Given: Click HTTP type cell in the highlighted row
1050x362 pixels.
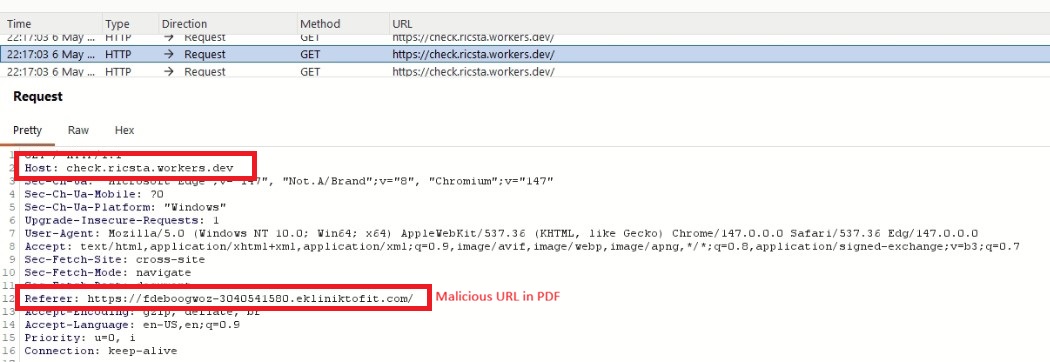Looking at the screenshot, I should (119, 54).
